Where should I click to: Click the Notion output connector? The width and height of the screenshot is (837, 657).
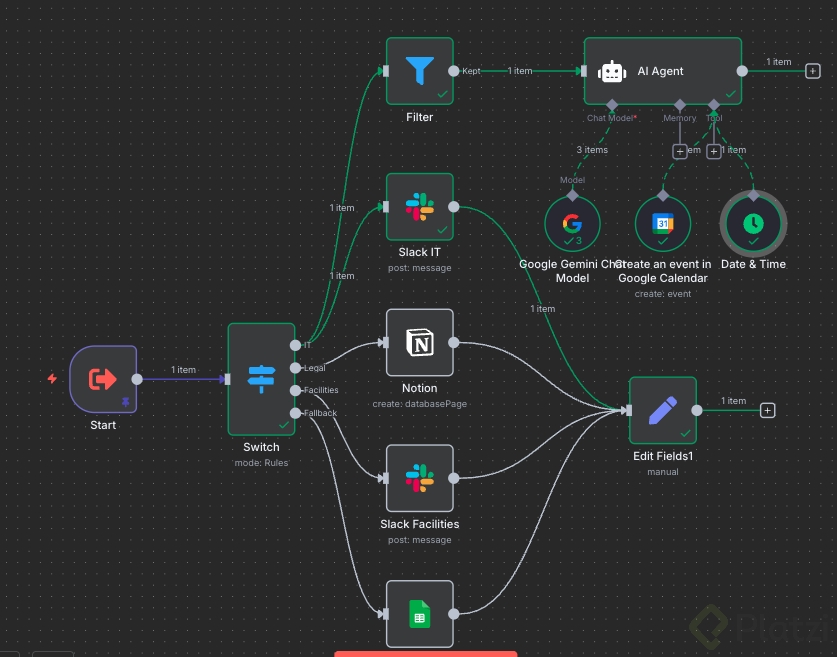click(454, 343)
